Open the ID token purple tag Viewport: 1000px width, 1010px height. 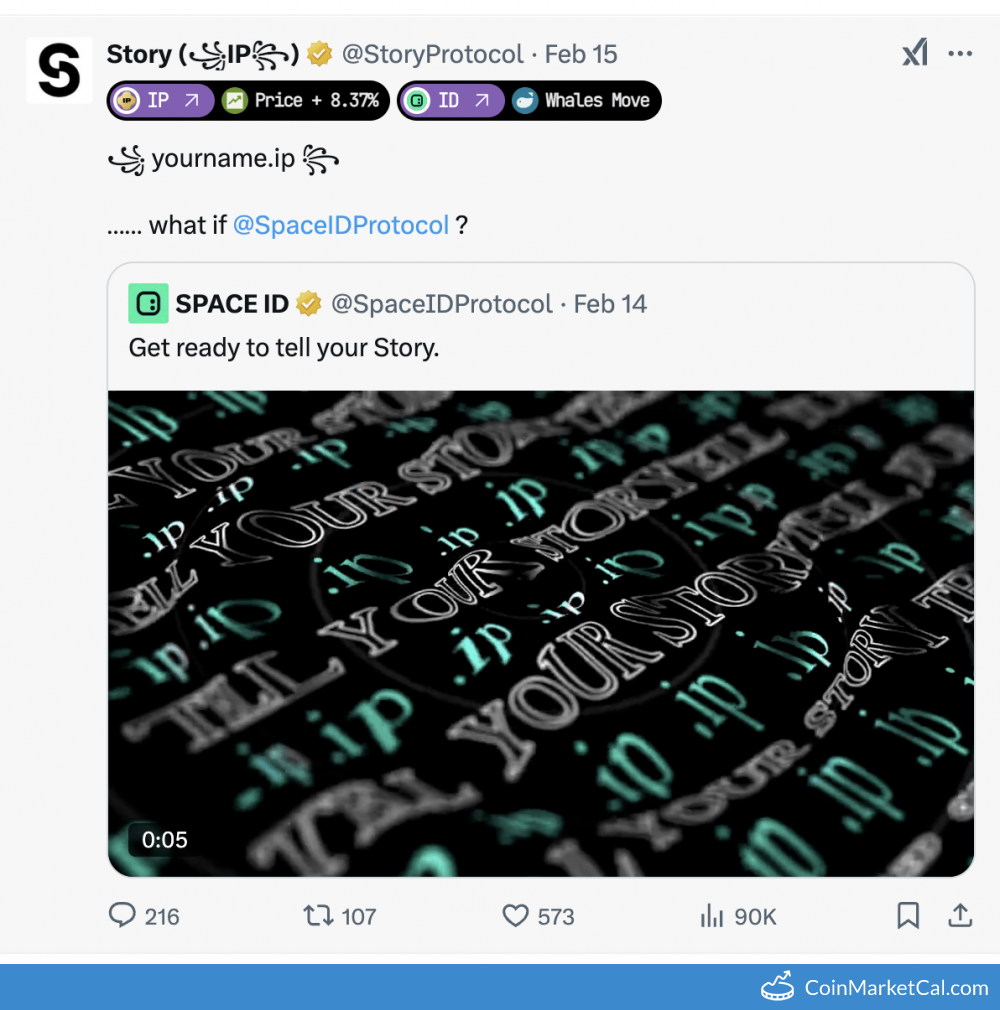451,100
